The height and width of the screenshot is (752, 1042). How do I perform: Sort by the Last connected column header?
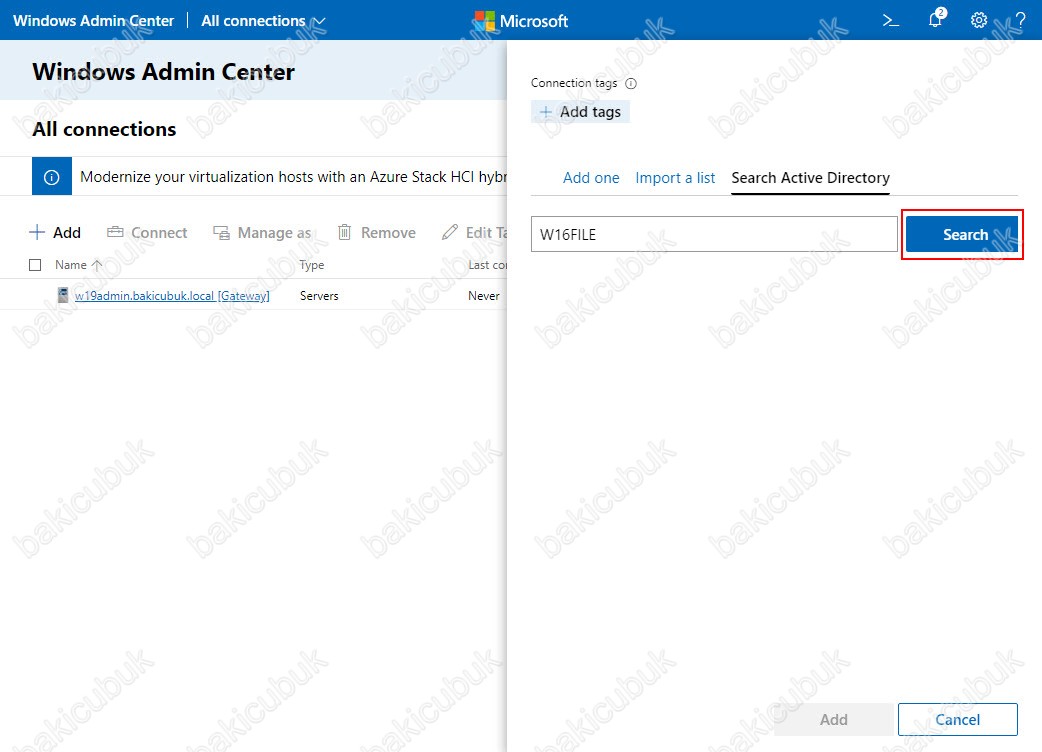[x=487, y=265]
